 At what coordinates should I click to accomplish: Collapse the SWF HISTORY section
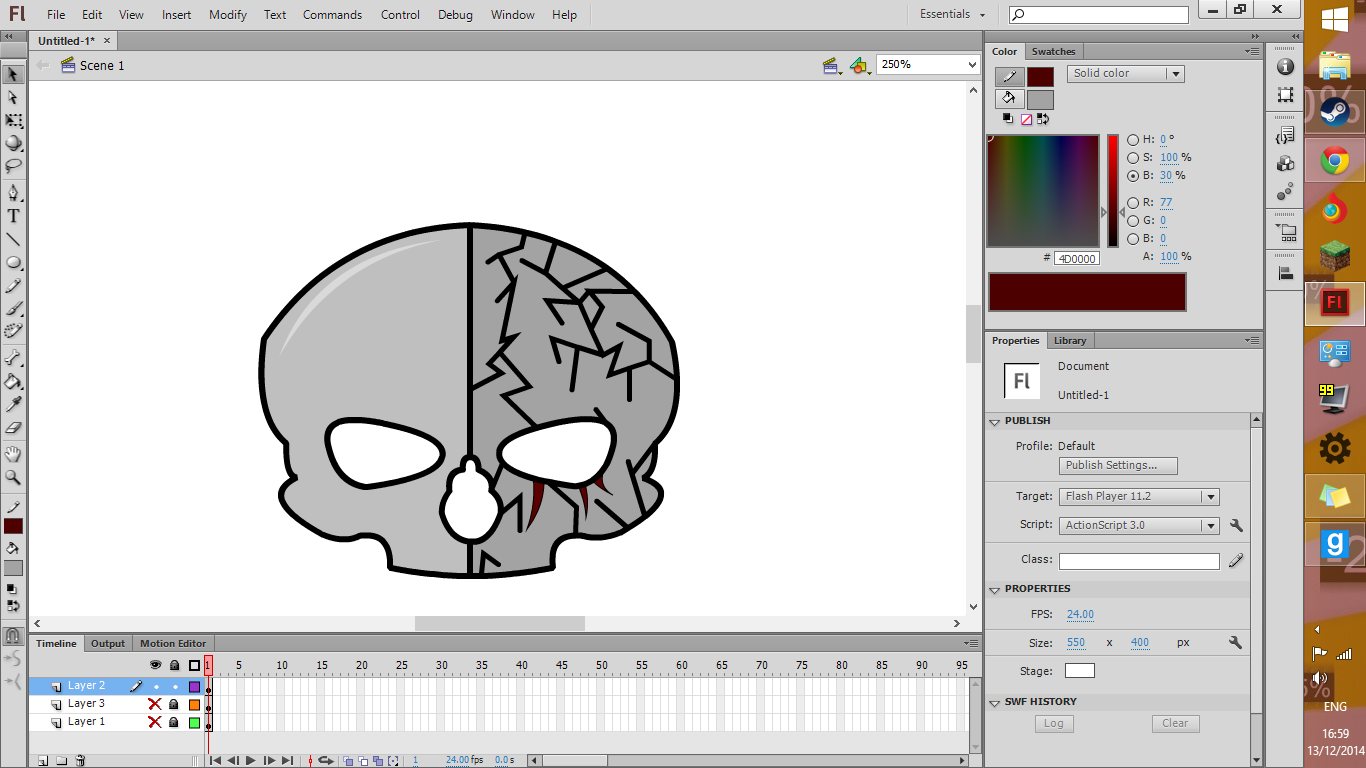click(x=995, y=703)
